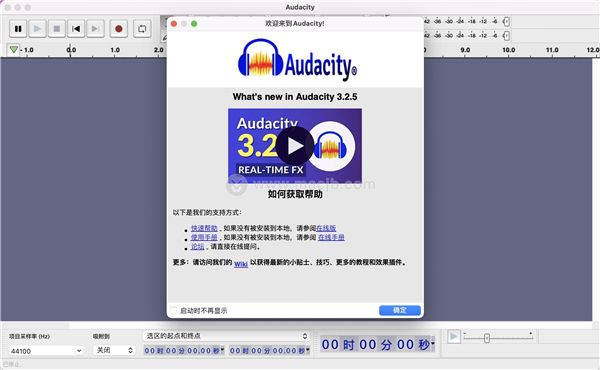
Task: Click the green timeline playhead triangle
Action: pos(14,49)
